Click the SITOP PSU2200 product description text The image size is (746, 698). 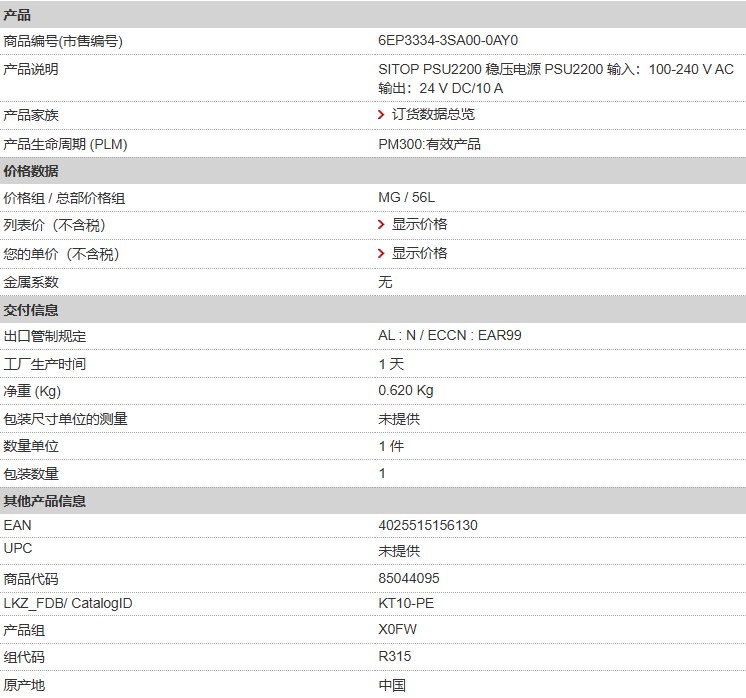555,69
